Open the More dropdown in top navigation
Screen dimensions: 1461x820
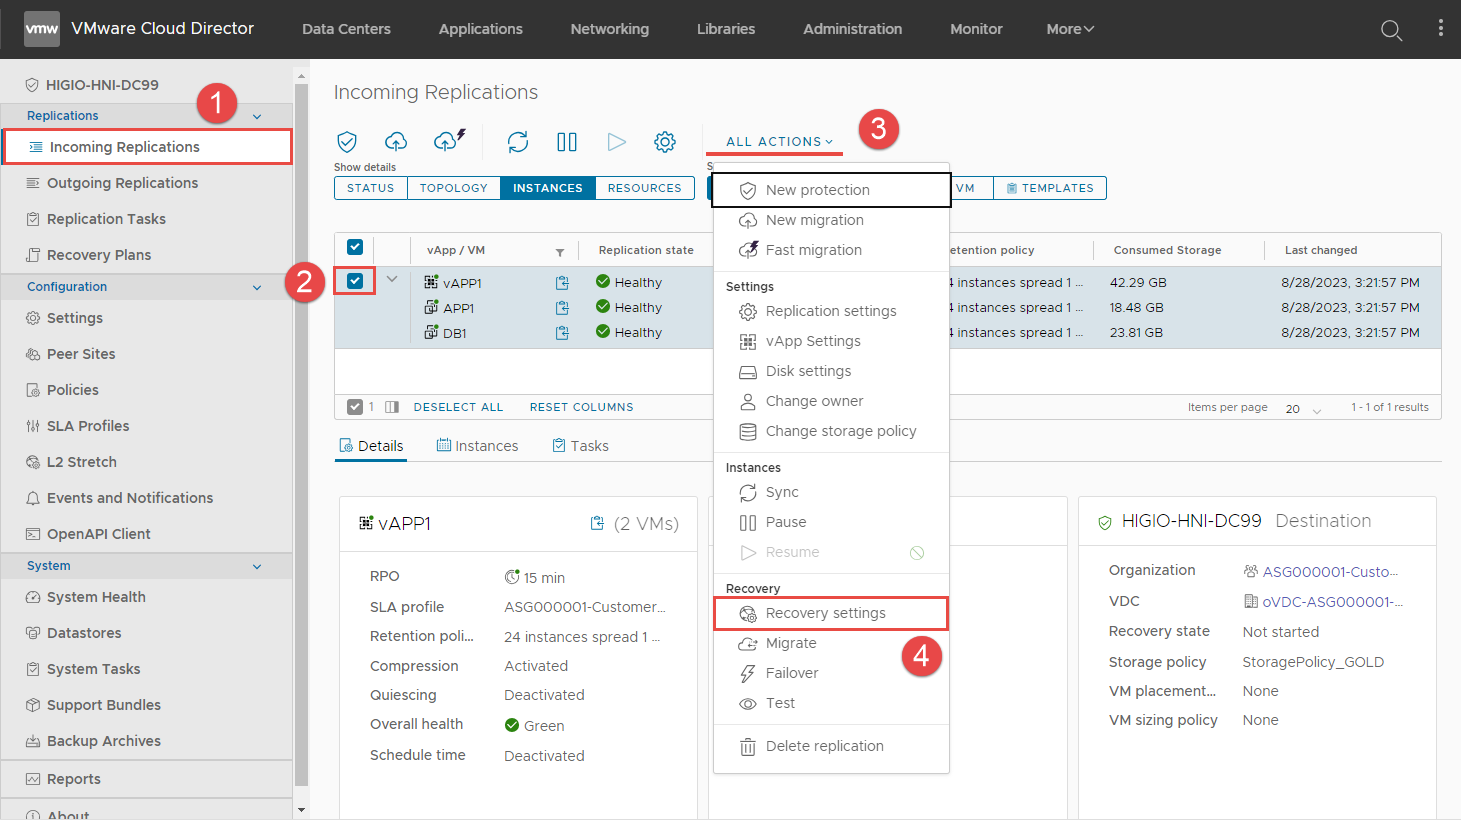click(x=1069, y=29)
